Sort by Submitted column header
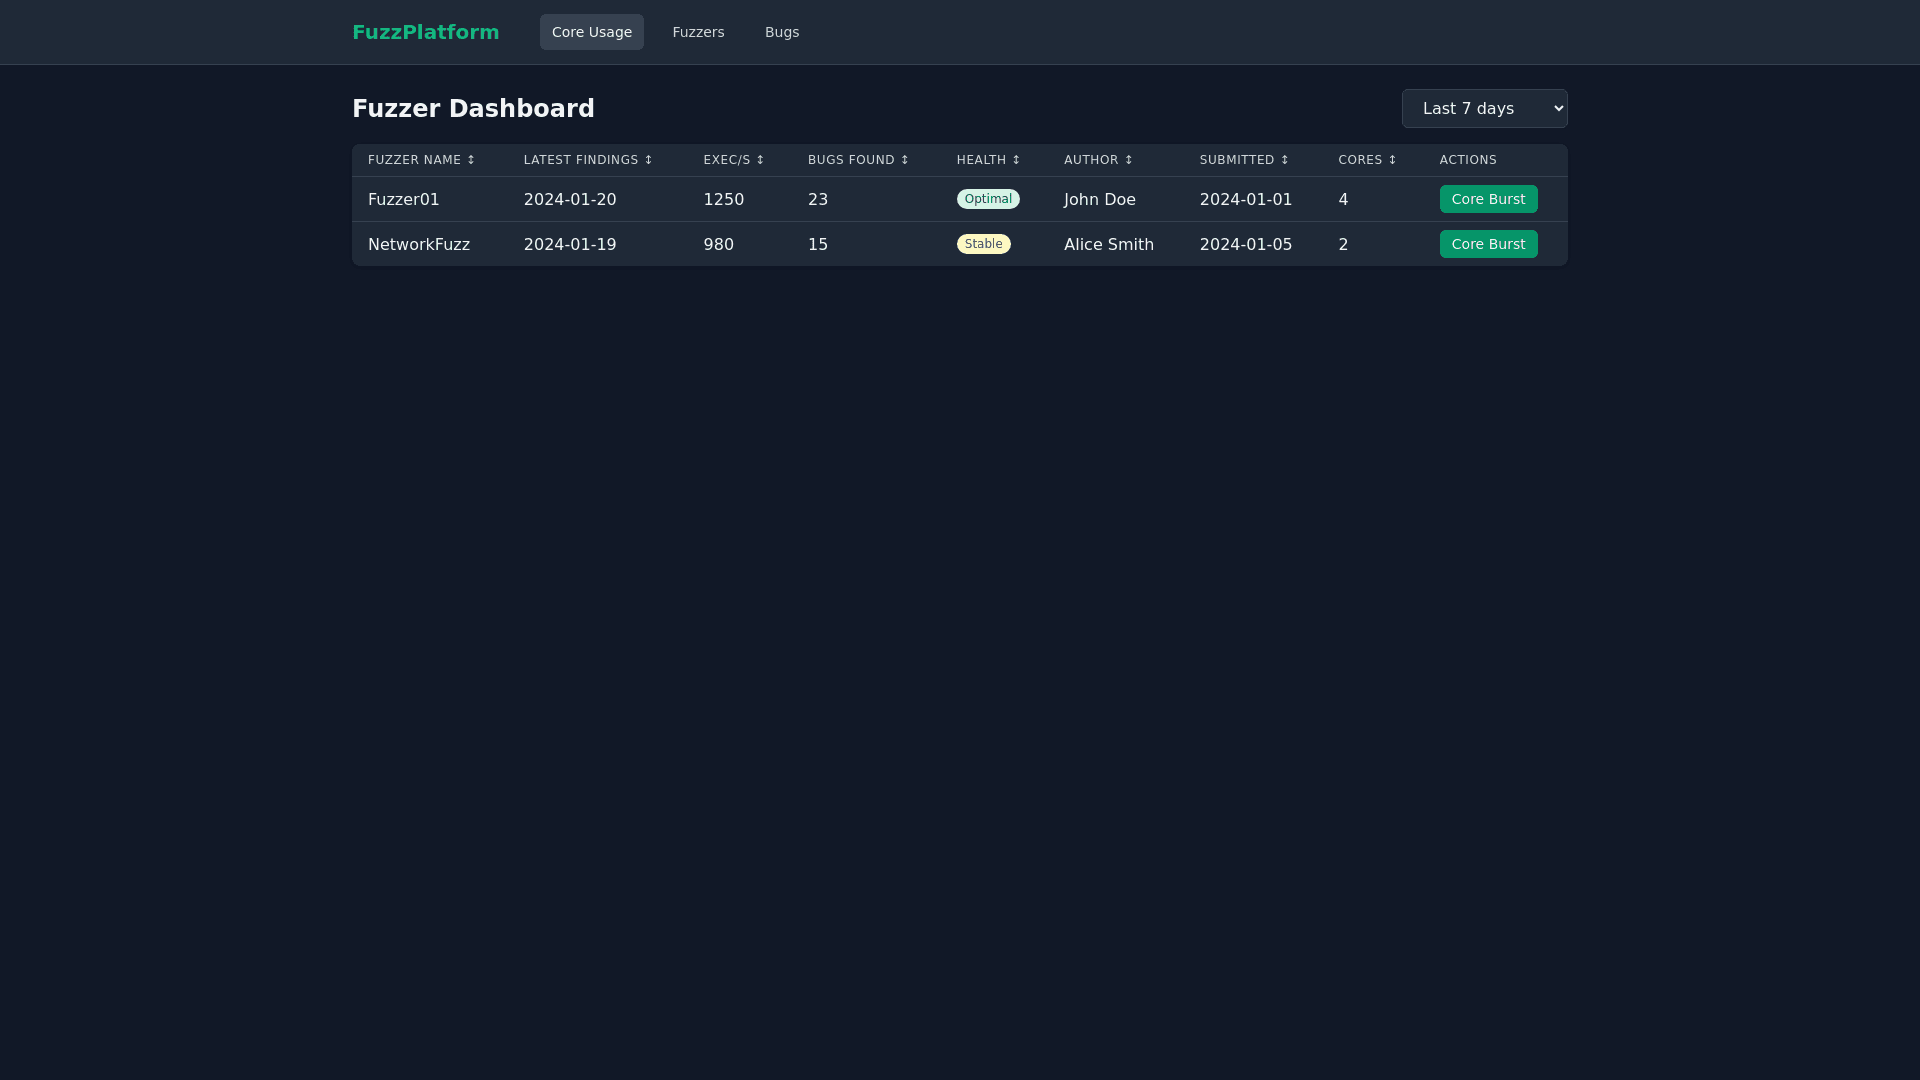 pyautogui.click(x=1244, y=160)
